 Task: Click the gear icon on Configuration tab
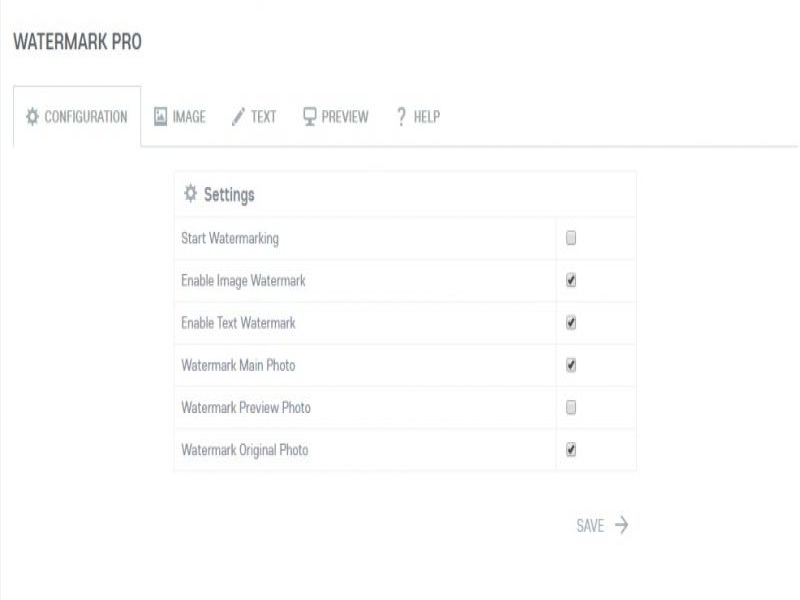(x=31, y=117)
